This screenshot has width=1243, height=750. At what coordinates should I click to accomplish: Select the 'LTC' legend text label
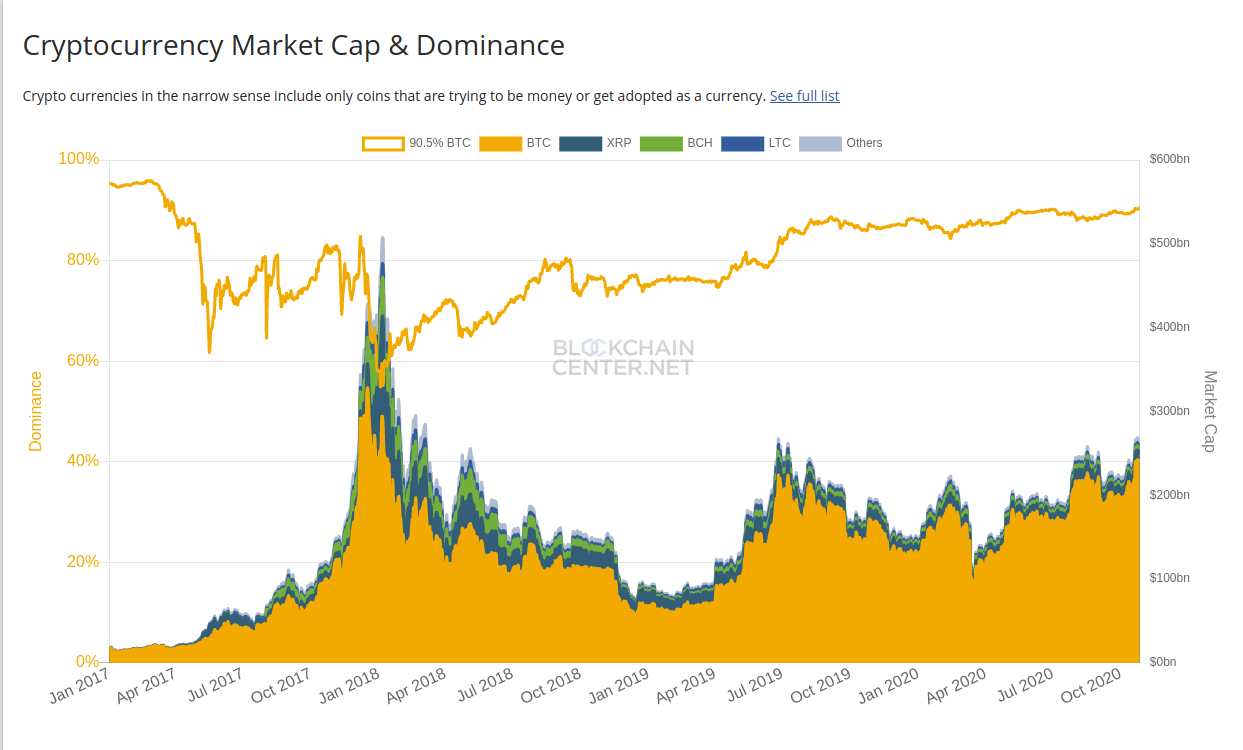(x=779, y=143)
